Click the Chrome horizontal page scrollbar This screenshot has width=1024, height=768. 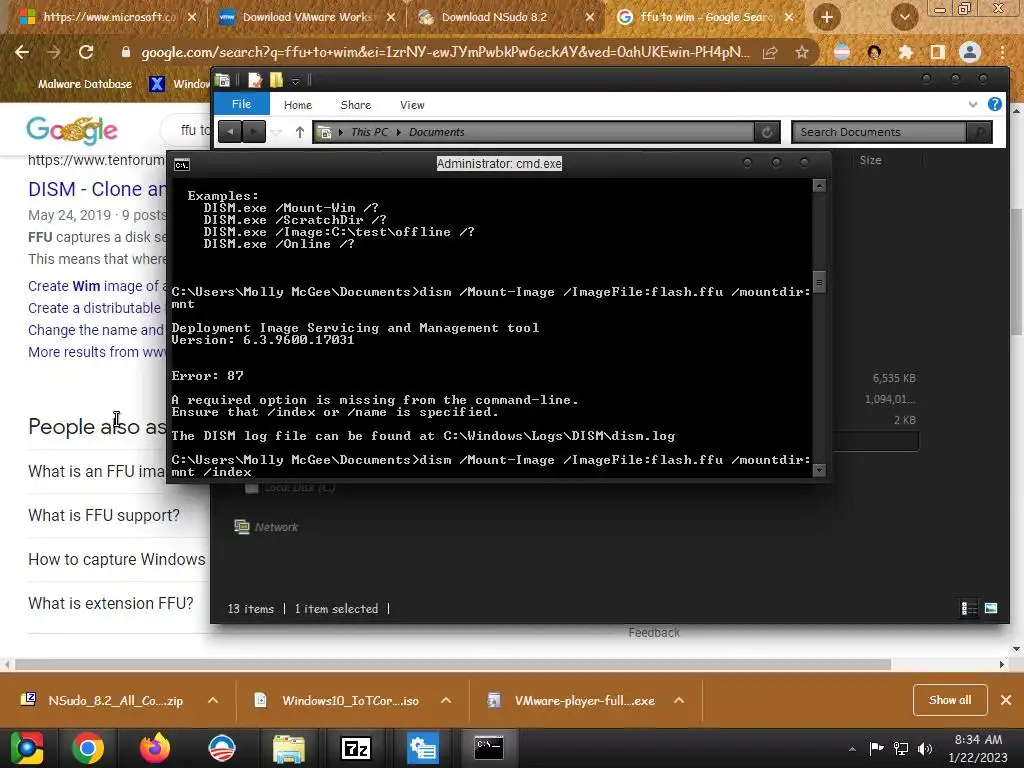pyautogui.click(x=453, y=664)
